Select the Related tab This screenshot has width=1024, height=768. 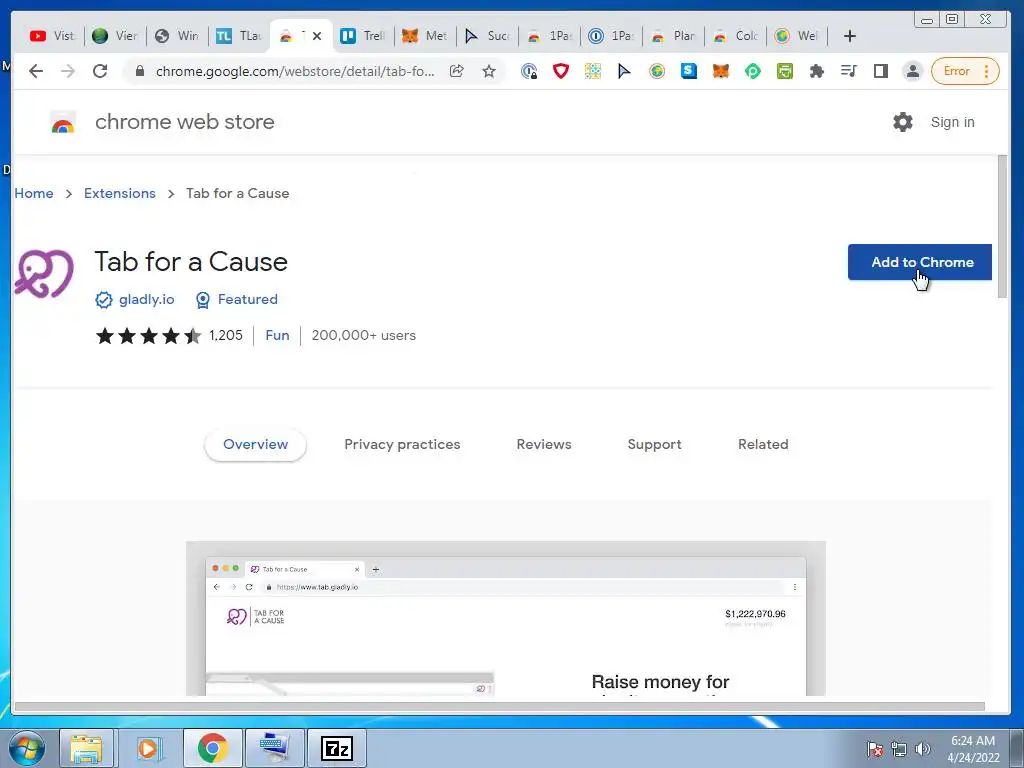coord(763,444)
